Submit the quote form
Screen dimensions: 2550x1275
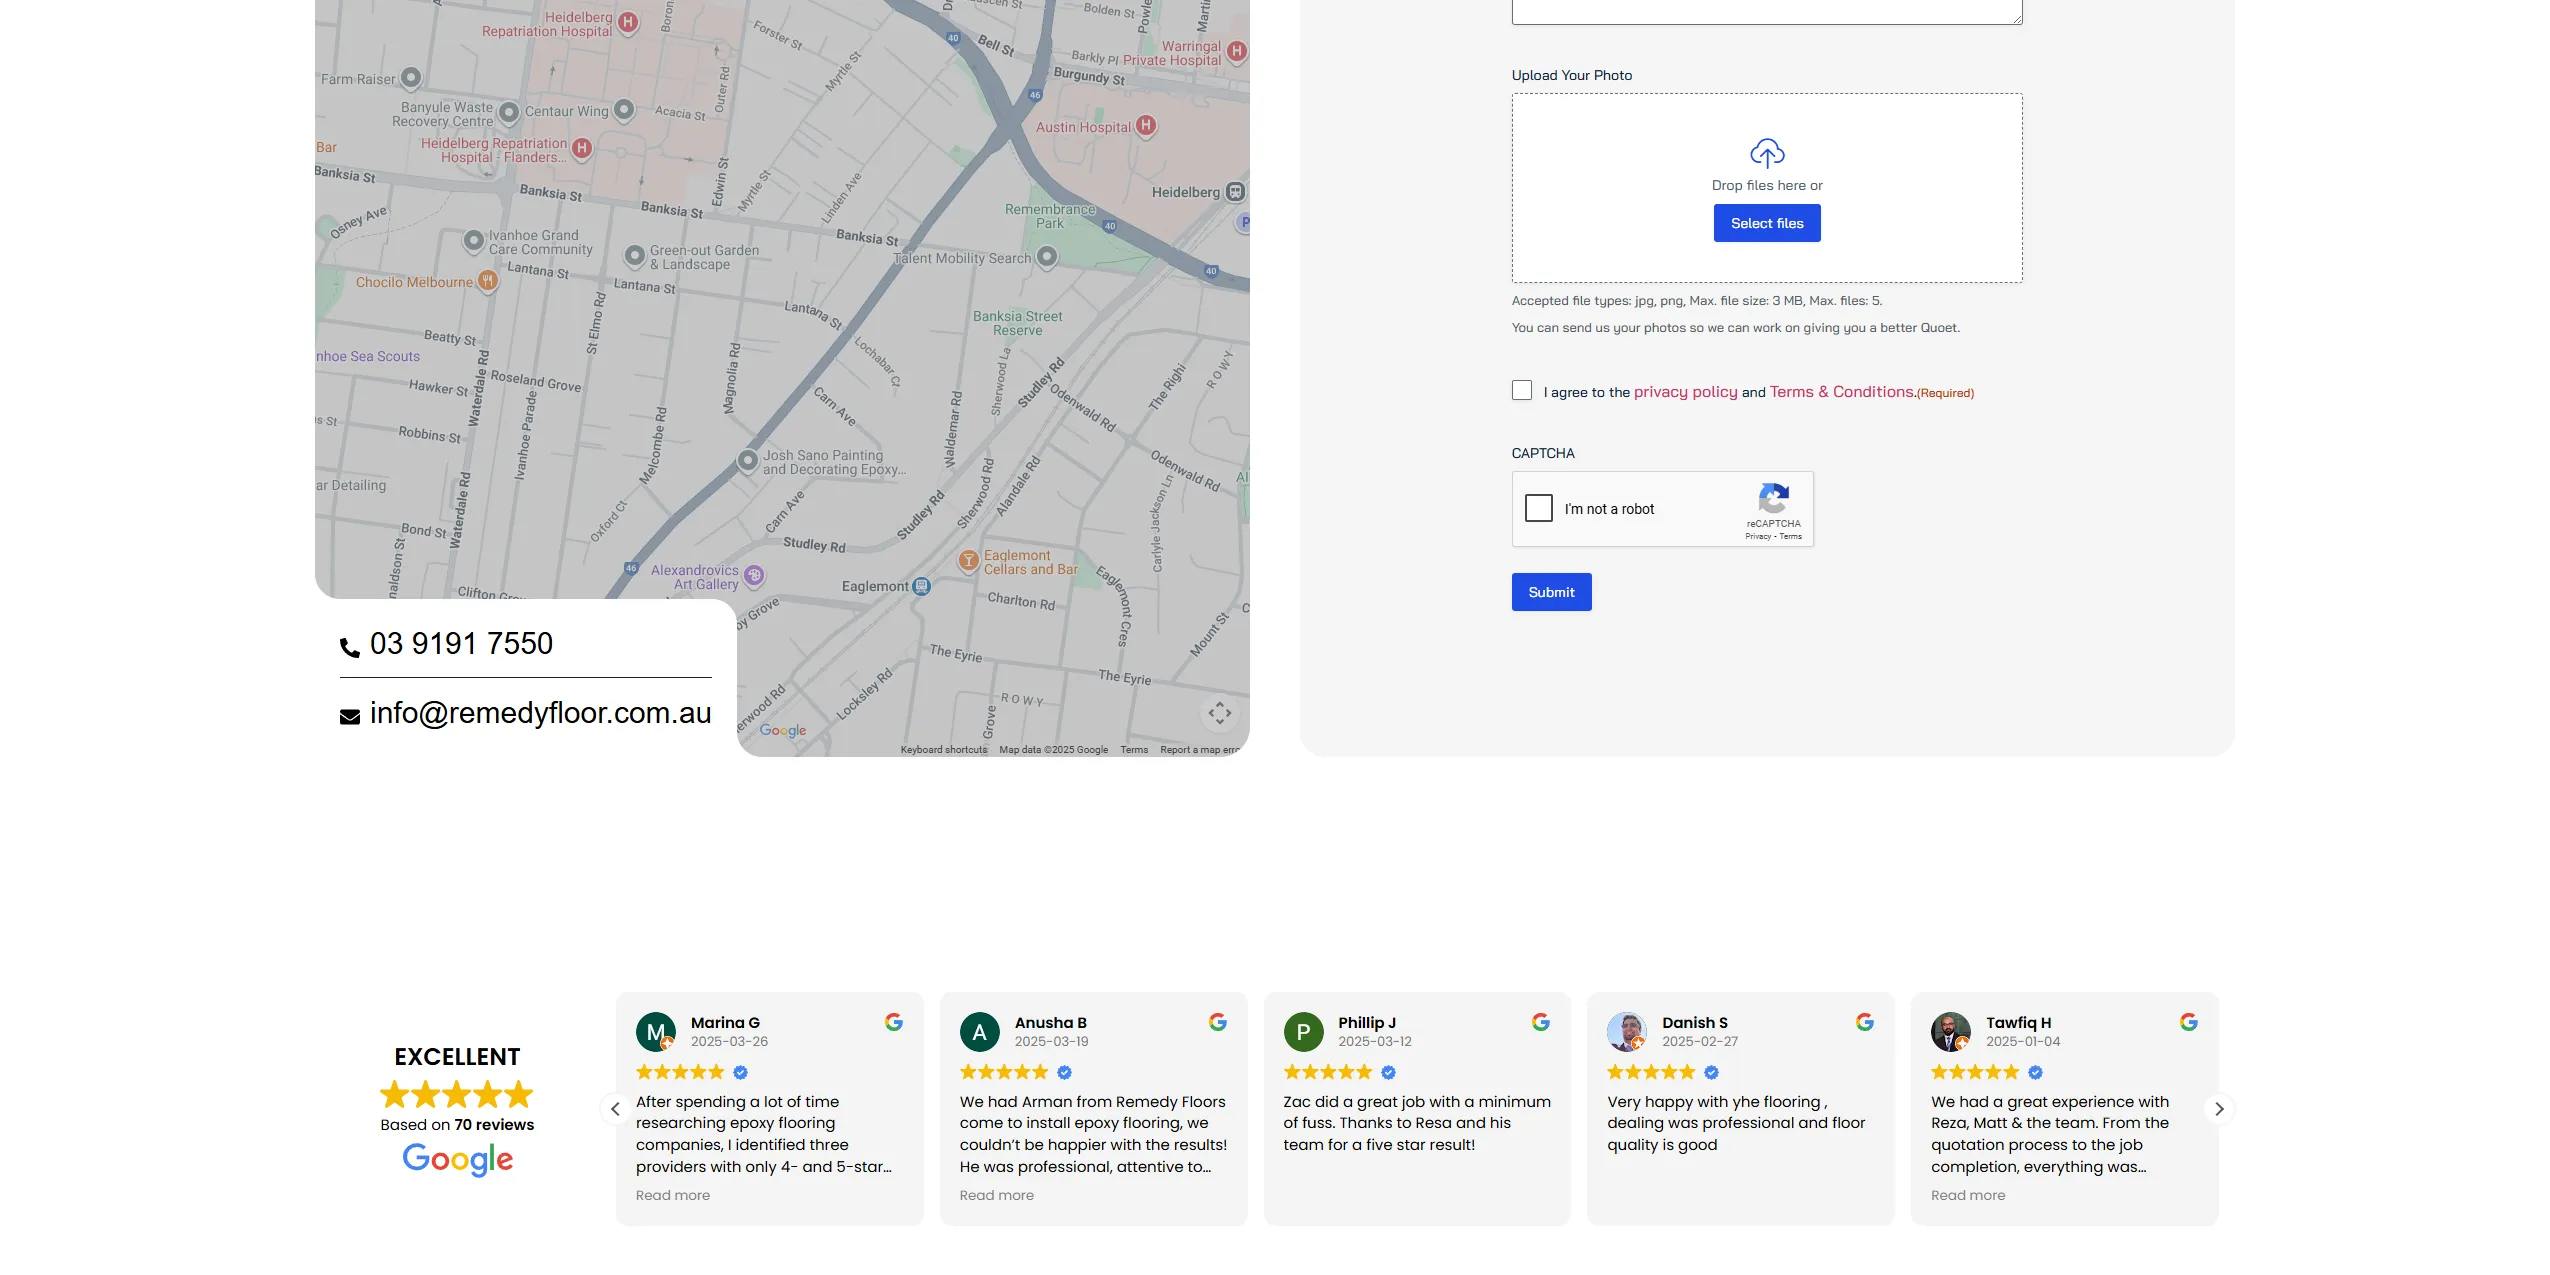pos(1551,592)
